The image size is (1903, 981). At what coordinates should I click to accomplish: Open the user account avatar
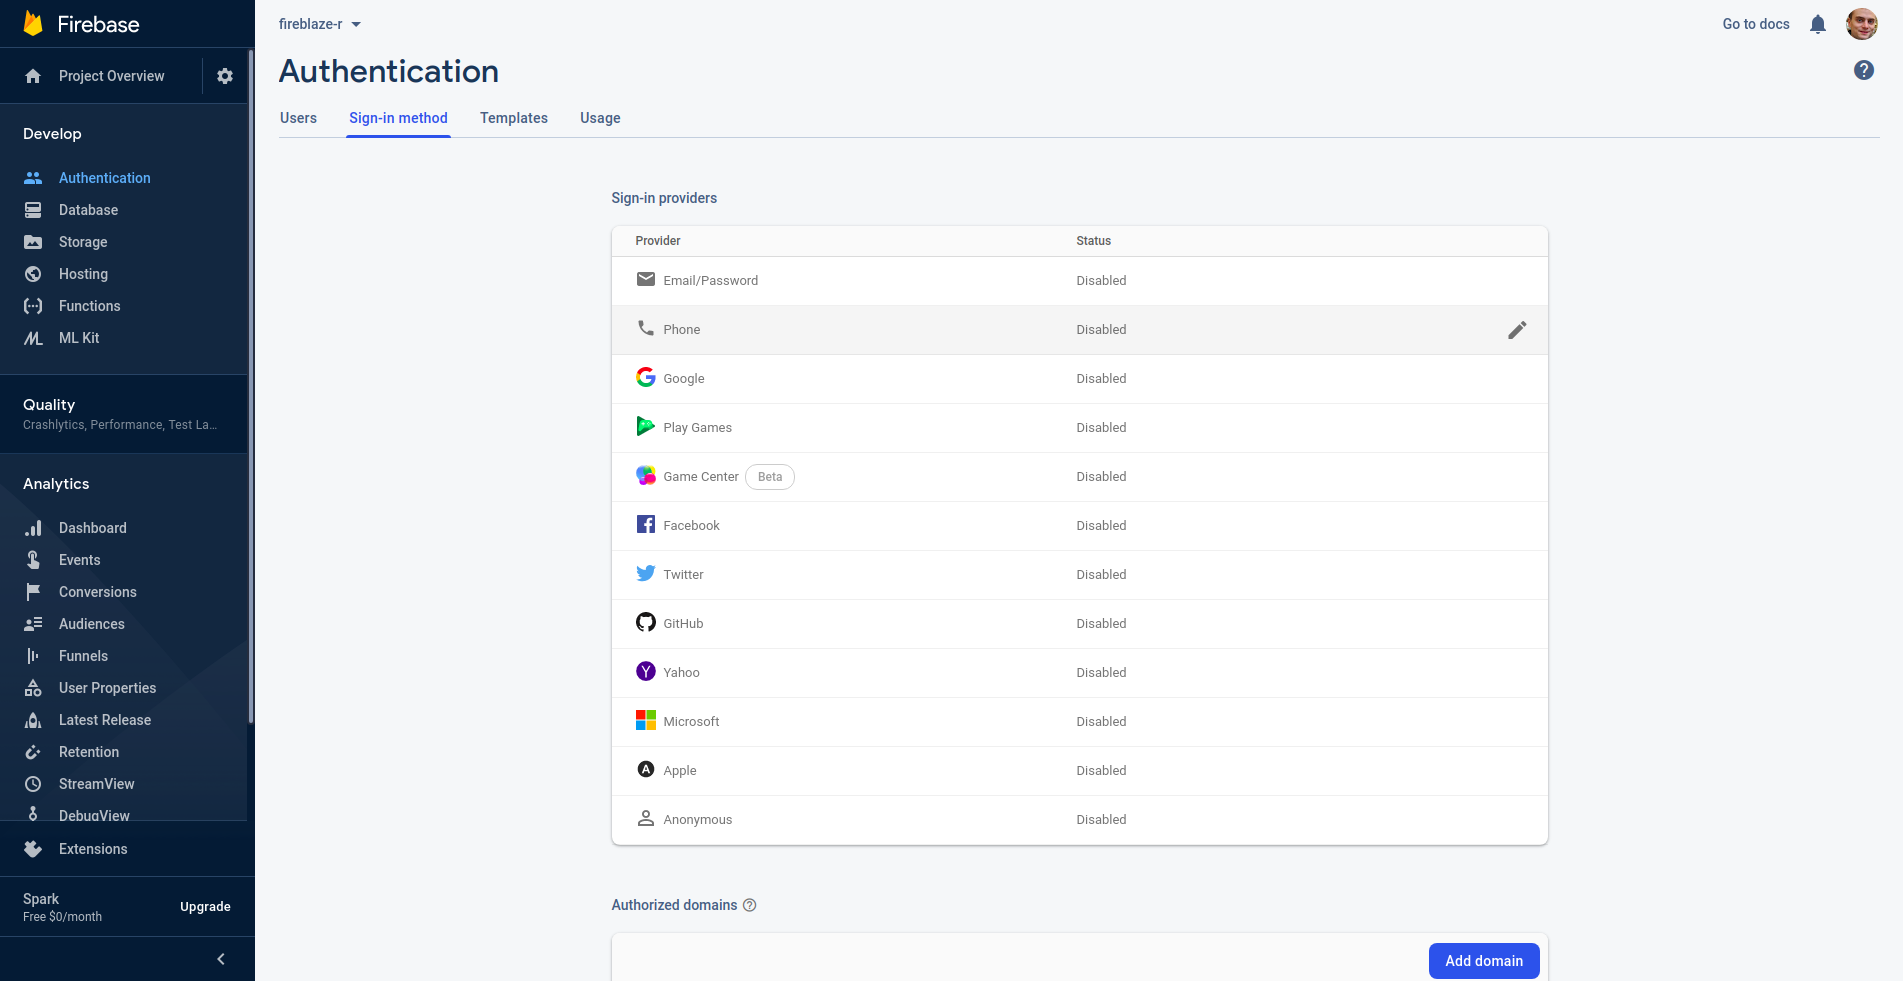[1862, 24]
